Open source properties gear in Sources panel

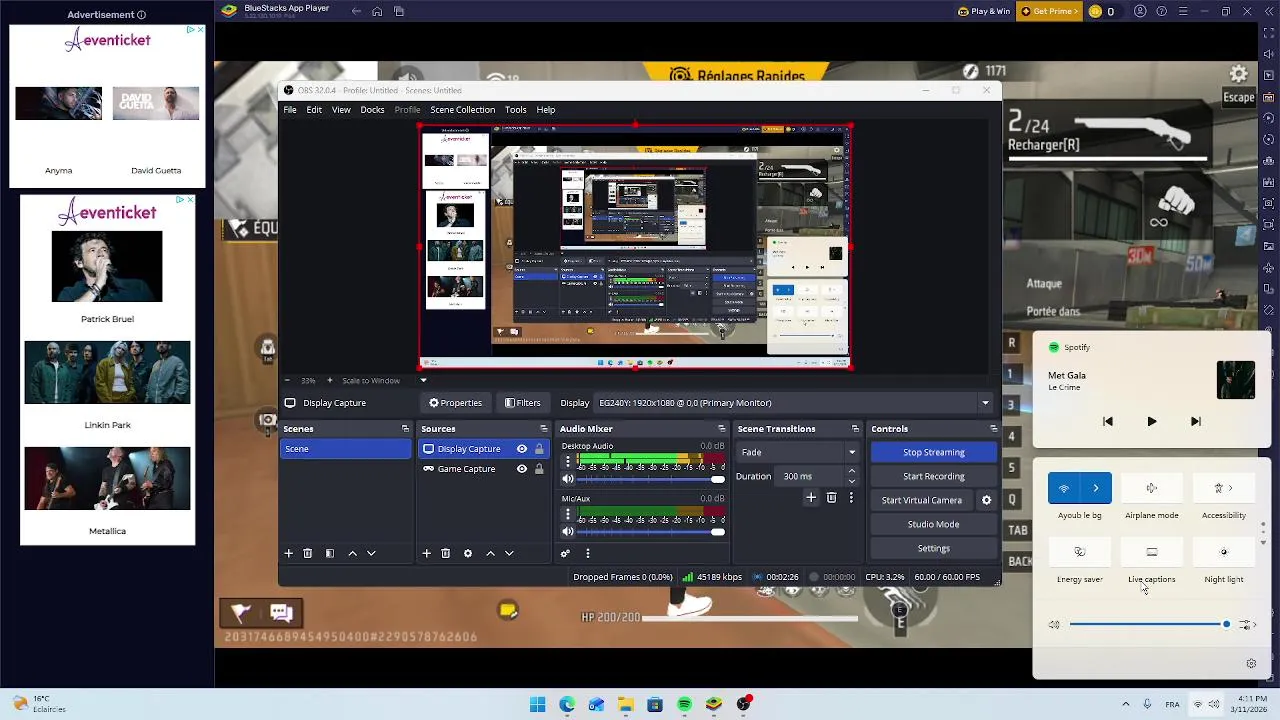[467, 553]
